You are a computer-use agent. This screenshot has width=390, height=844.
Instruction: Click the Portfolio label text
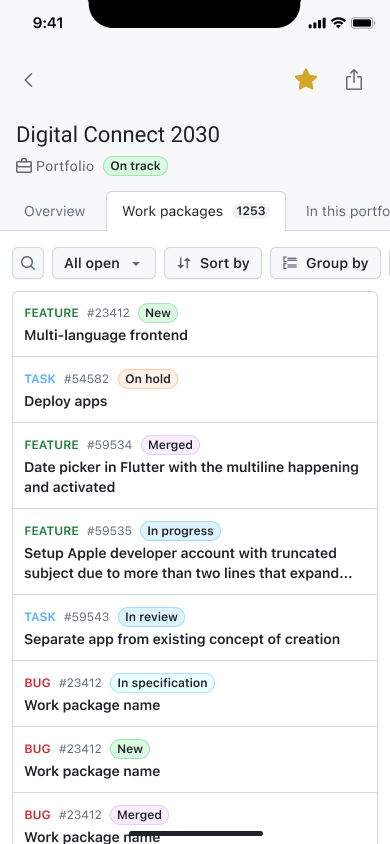(x=65, y=166)
